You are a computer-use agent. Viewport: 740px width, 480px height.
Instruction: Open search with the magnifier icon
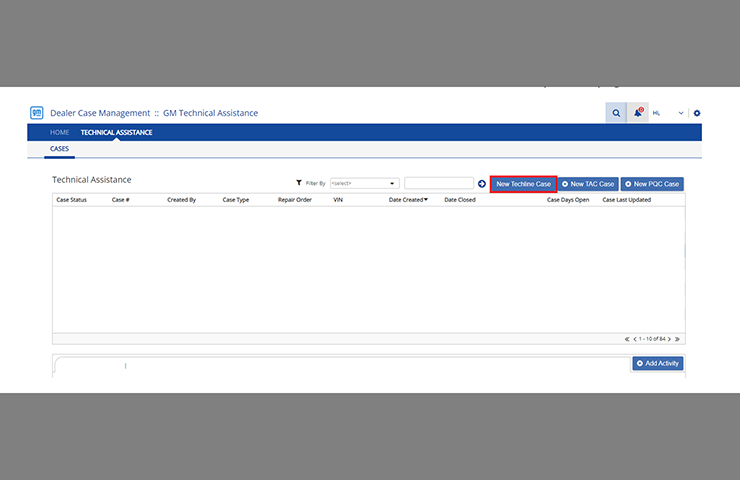(x=616, y=113)
